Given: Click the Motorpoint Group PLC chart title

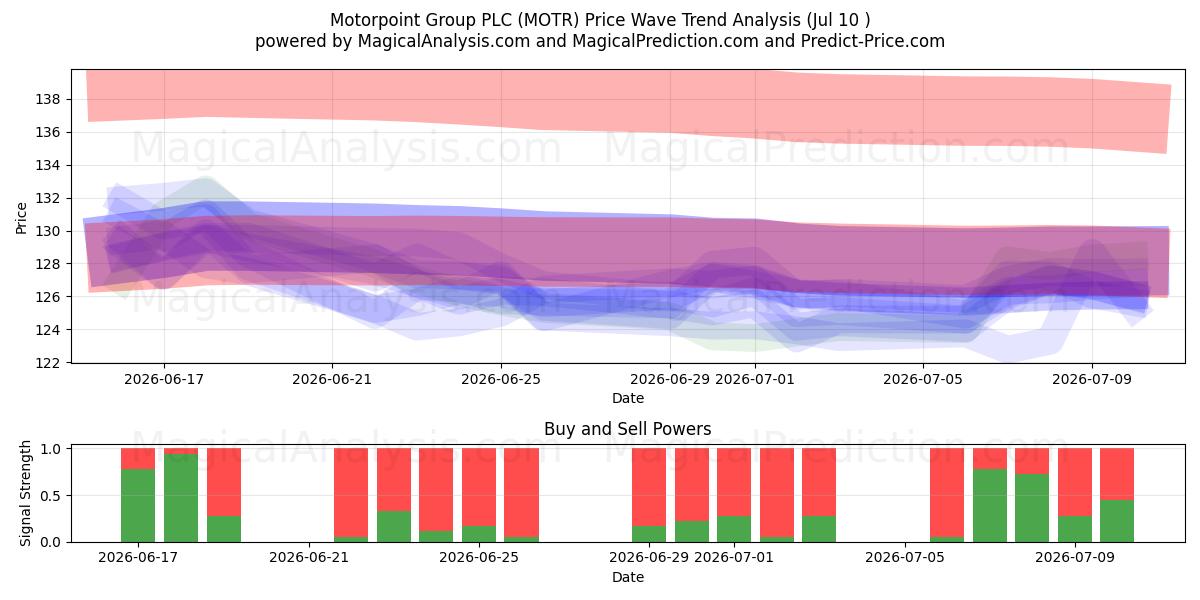Looking at the screenshot, I should (x=600, y=20).
